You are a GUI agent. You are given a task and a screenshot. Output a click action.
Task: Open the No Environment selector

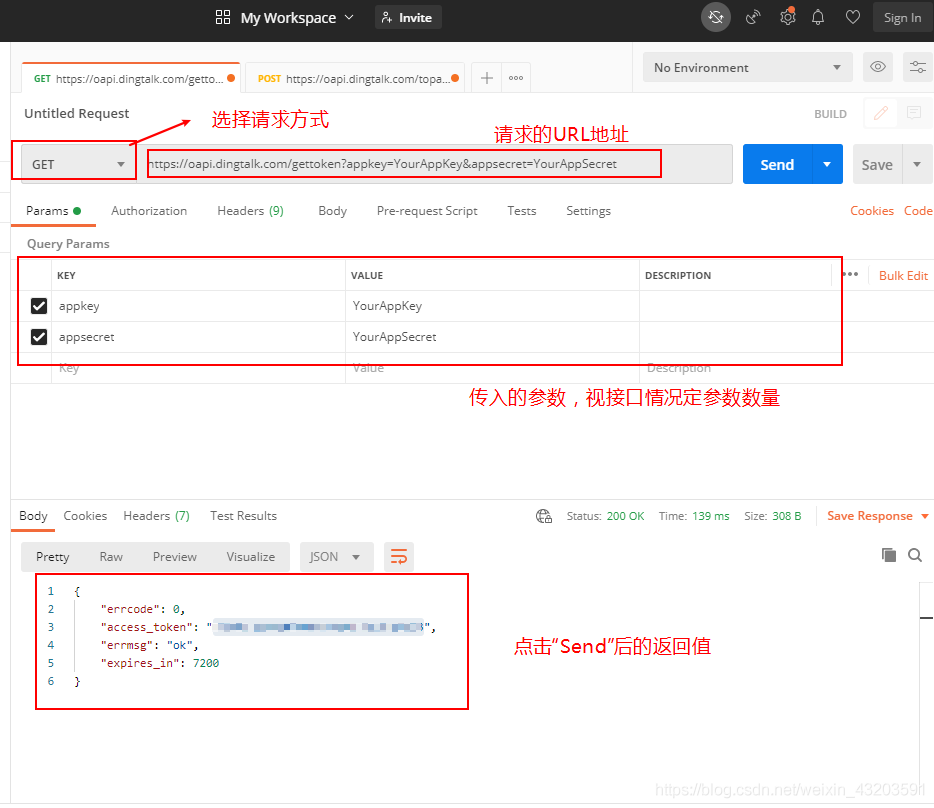(748, 67)
